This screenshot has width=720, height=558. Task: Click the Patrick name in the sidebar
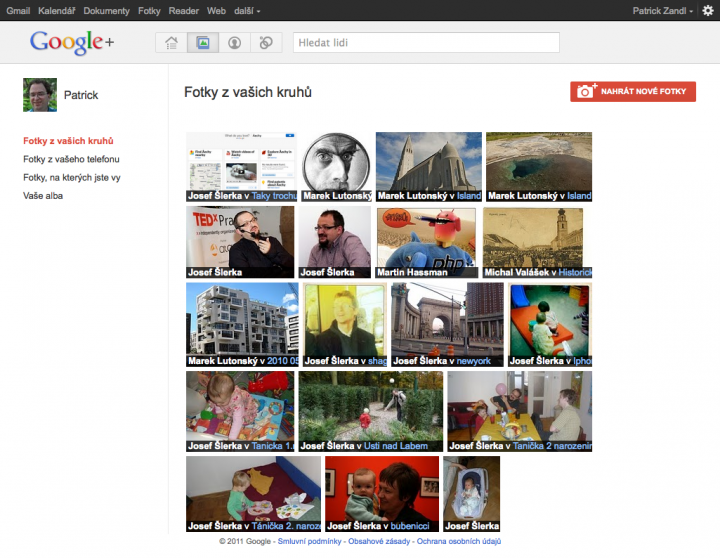pos(81,95)
